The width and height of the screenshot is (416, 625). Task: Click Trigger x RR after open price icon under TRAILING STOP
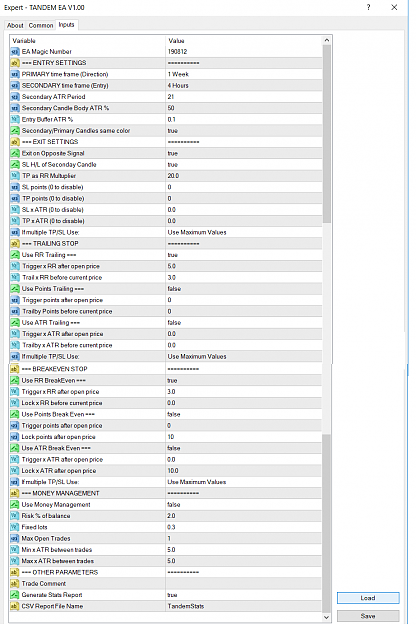pos(15,266)
